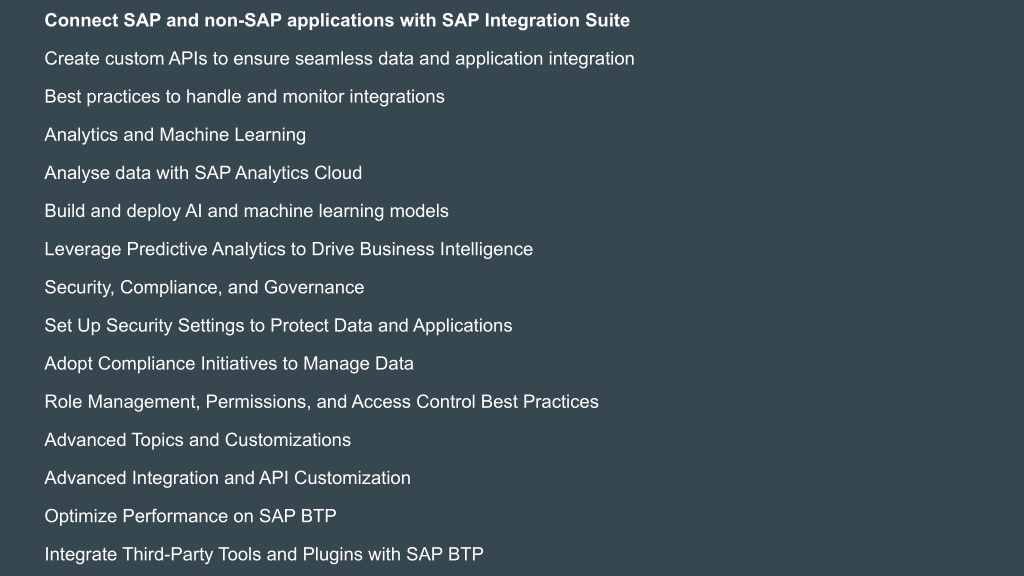Click 'Analyse data with SAP Analytics Cloud'
Viewport: 1024px width, 576px height.
pos(203,173)
